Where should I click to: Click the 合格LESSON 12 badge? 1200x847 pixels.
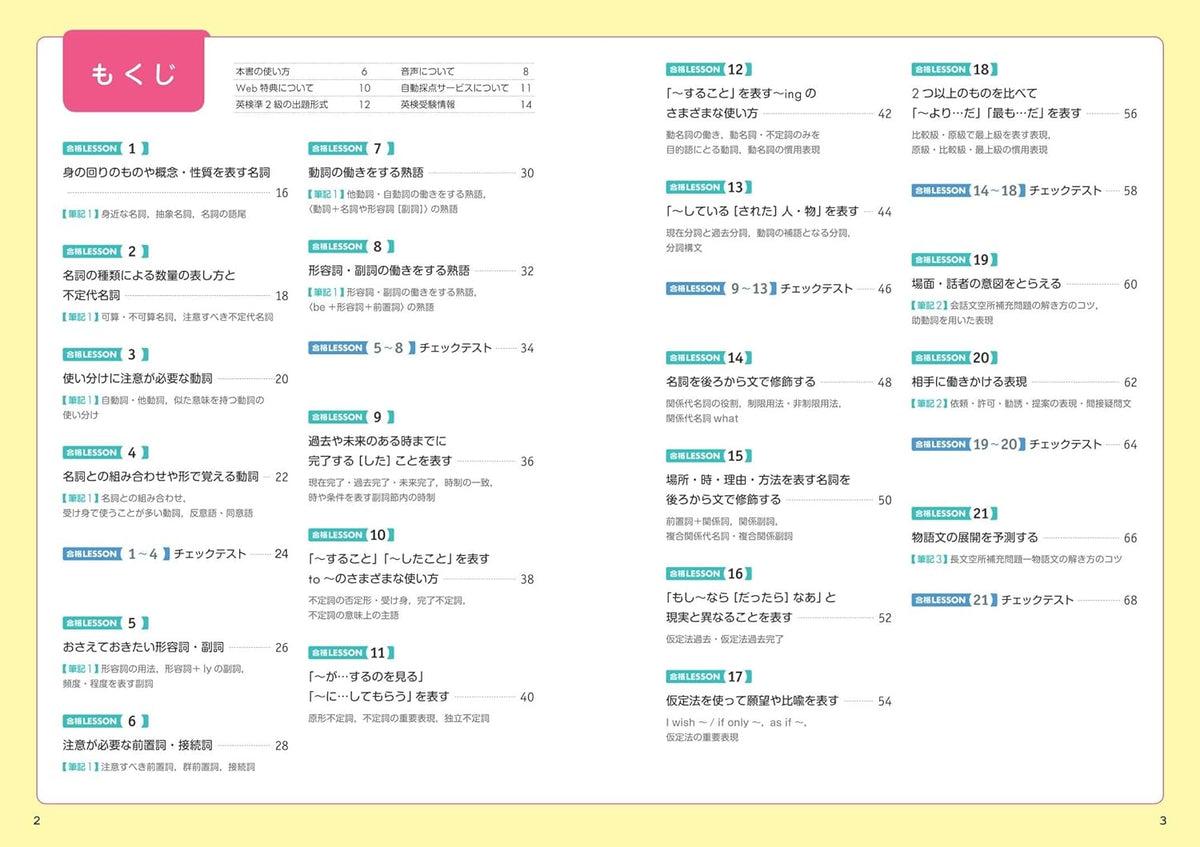[x=709, y=69]
